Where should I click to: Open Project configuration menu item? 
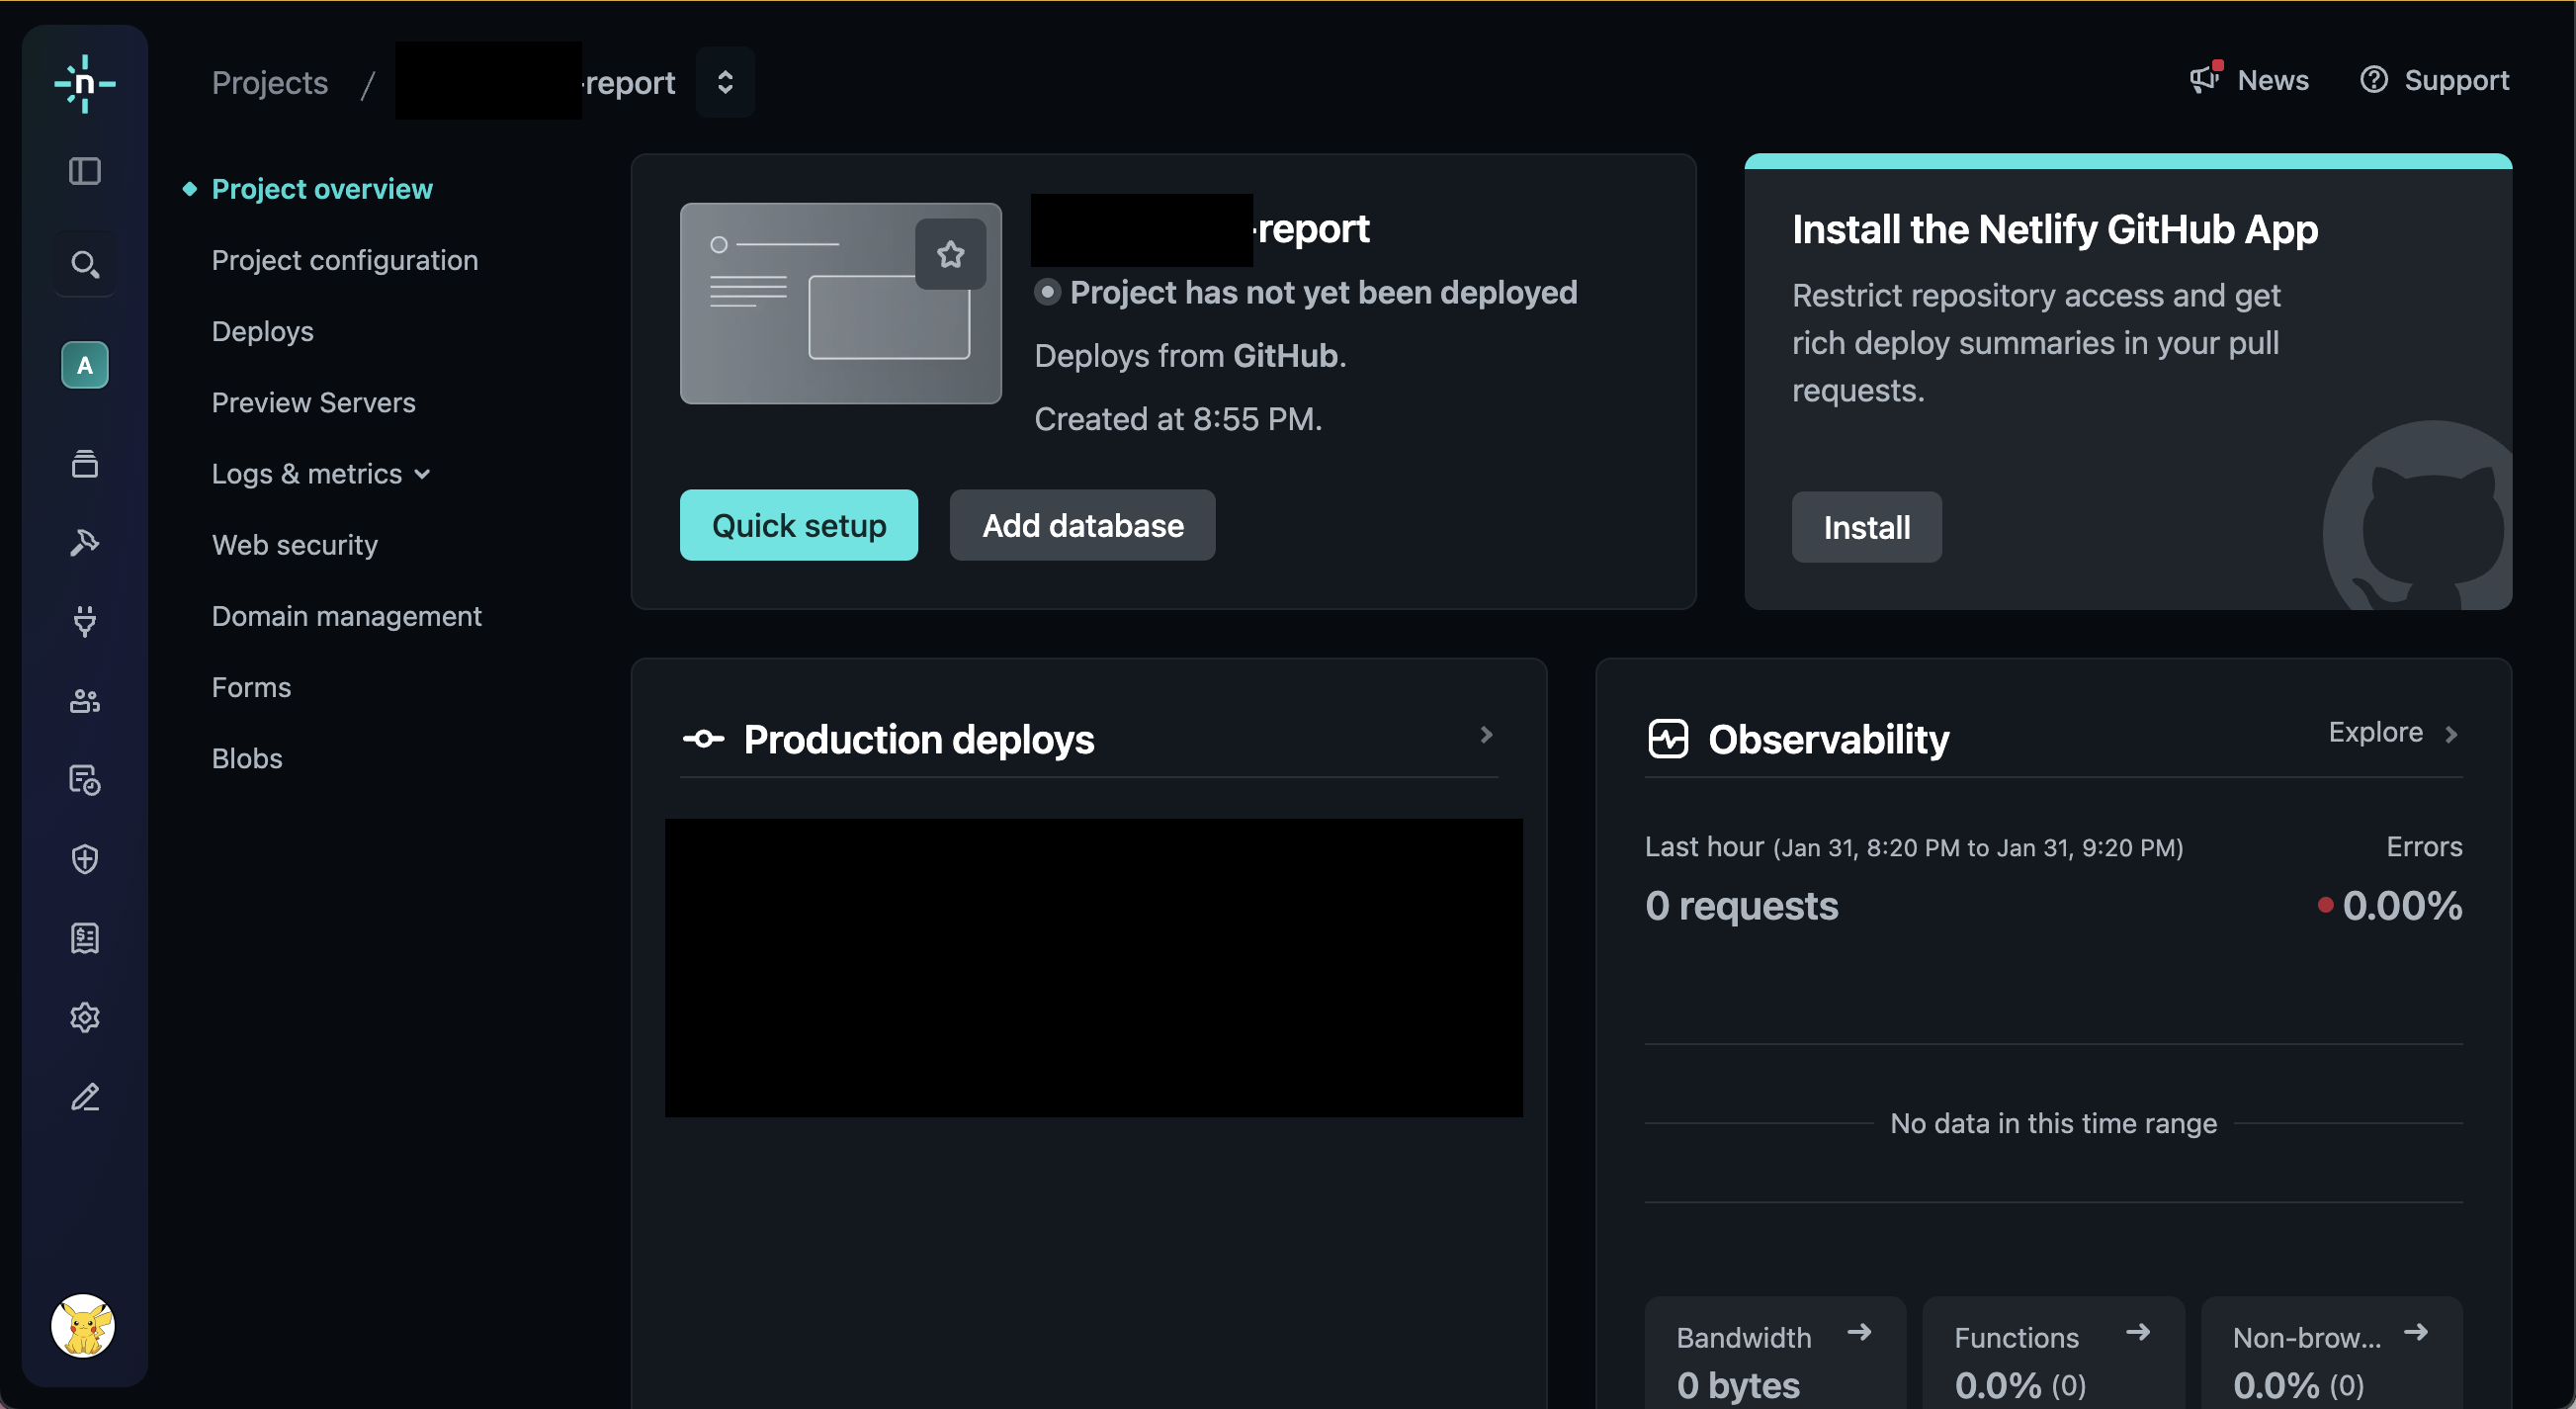coord(344,260)
